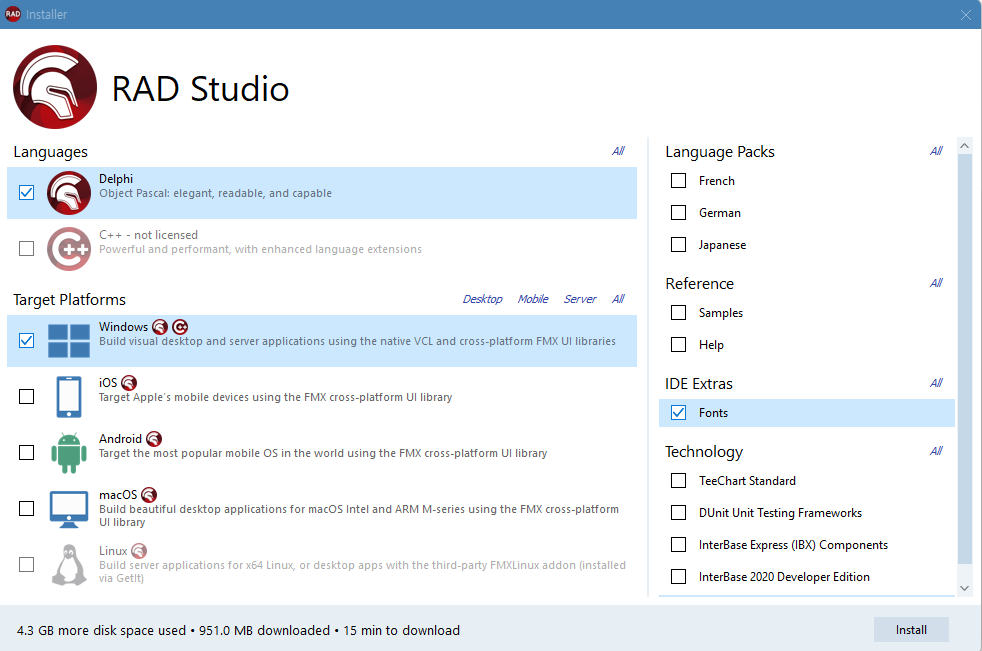Enable the macOS platform checkbox
Screen dimensions: 982x651
(26, 508)
